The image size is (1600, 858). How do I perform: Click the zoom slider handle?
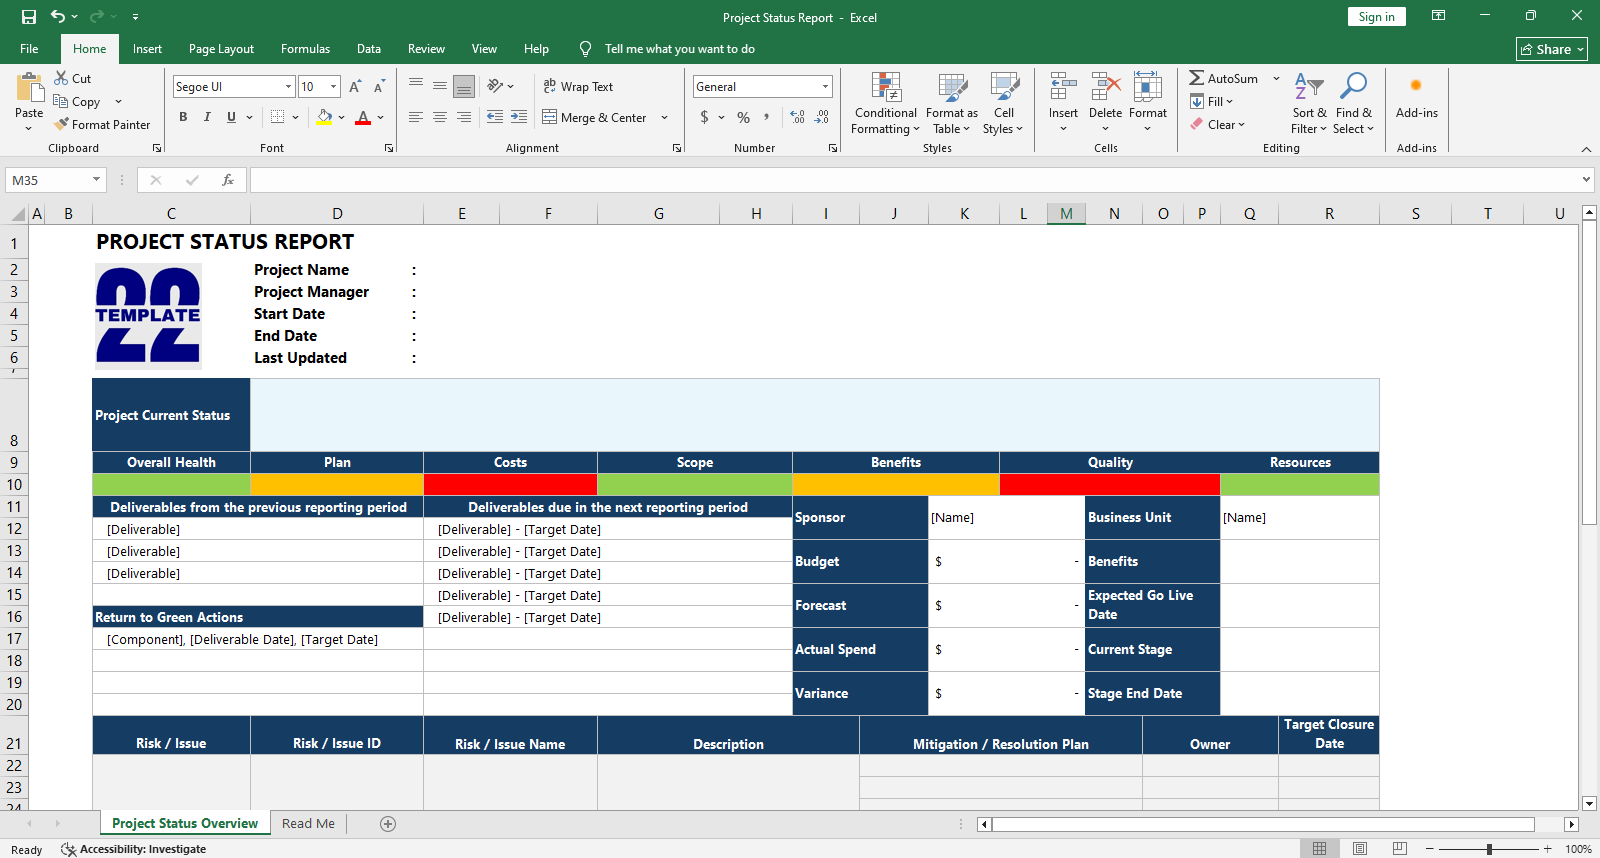pos(1489,849)
